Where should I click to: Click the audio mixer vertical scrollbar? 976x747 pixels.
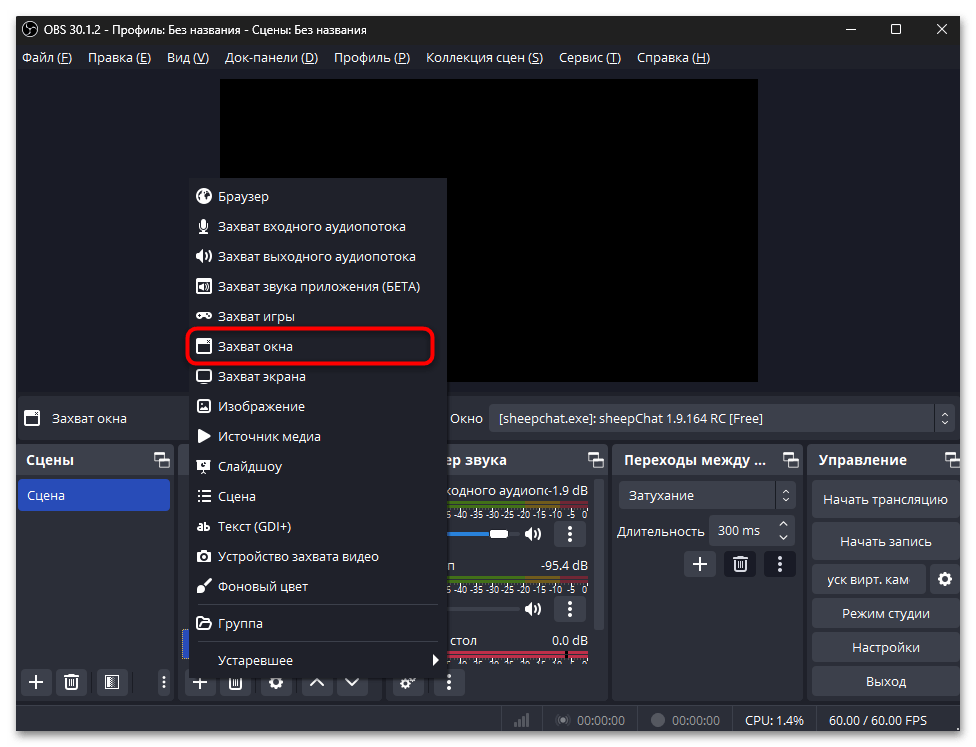[x=599, y=554]
